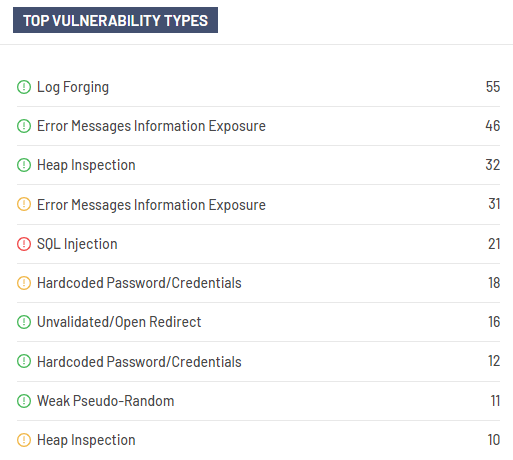Click the red severity icon beside SQL Injection
Image resolution: width=513 pixels, height=460 pixels.
[x=24, y=244]
